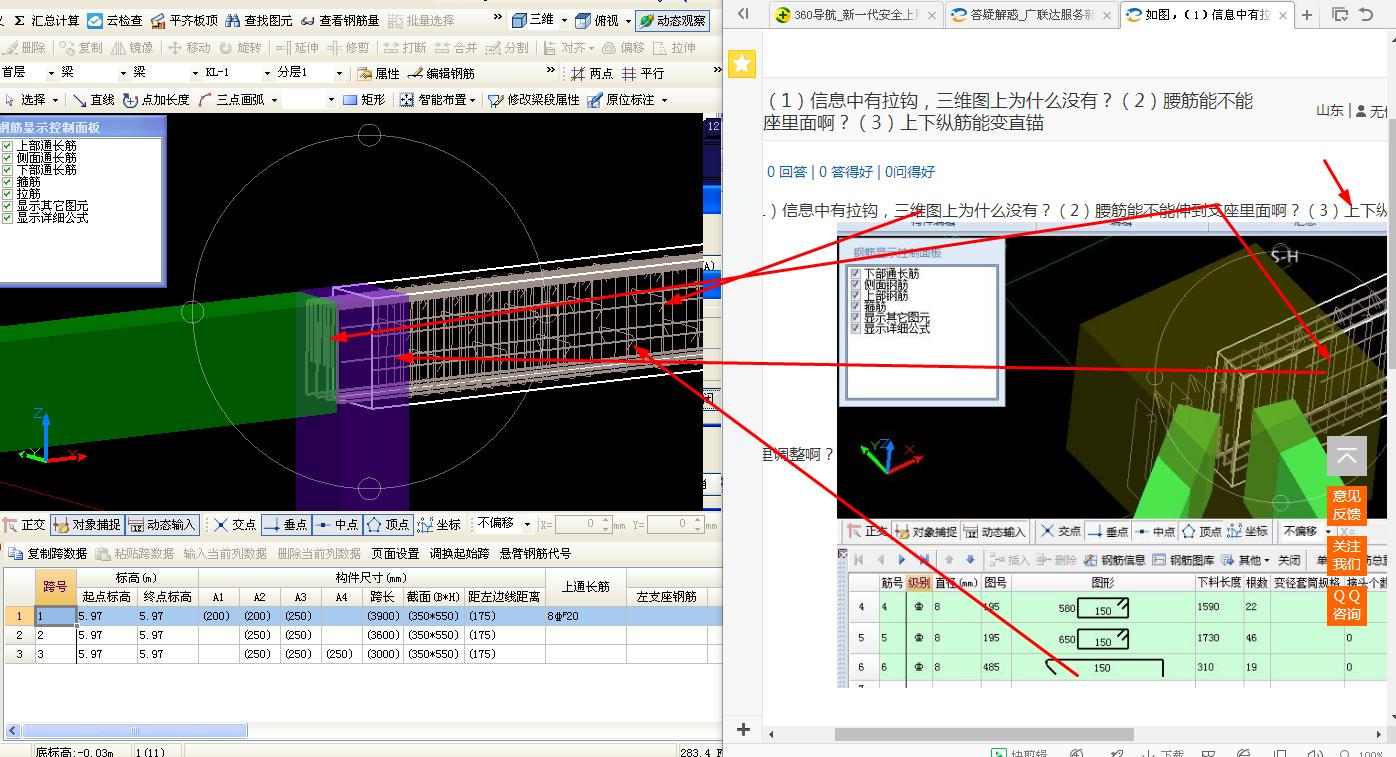Expand 俯视 view dropdown arrow

(627, 20)
